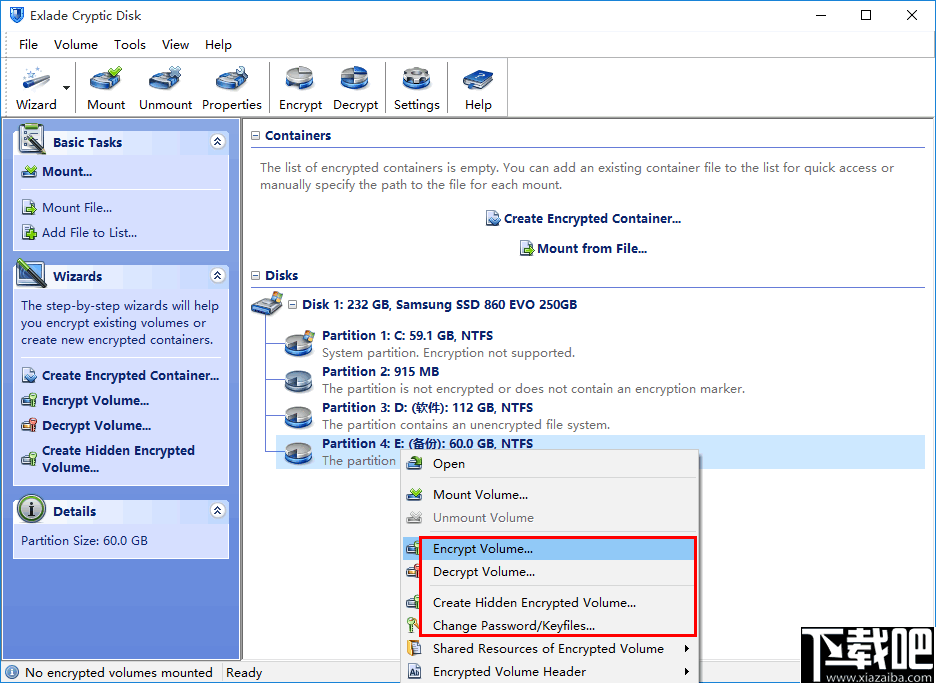936x683 pixels.
Task: Open the Wizard dropdown arrow
Action: [66, 88]
